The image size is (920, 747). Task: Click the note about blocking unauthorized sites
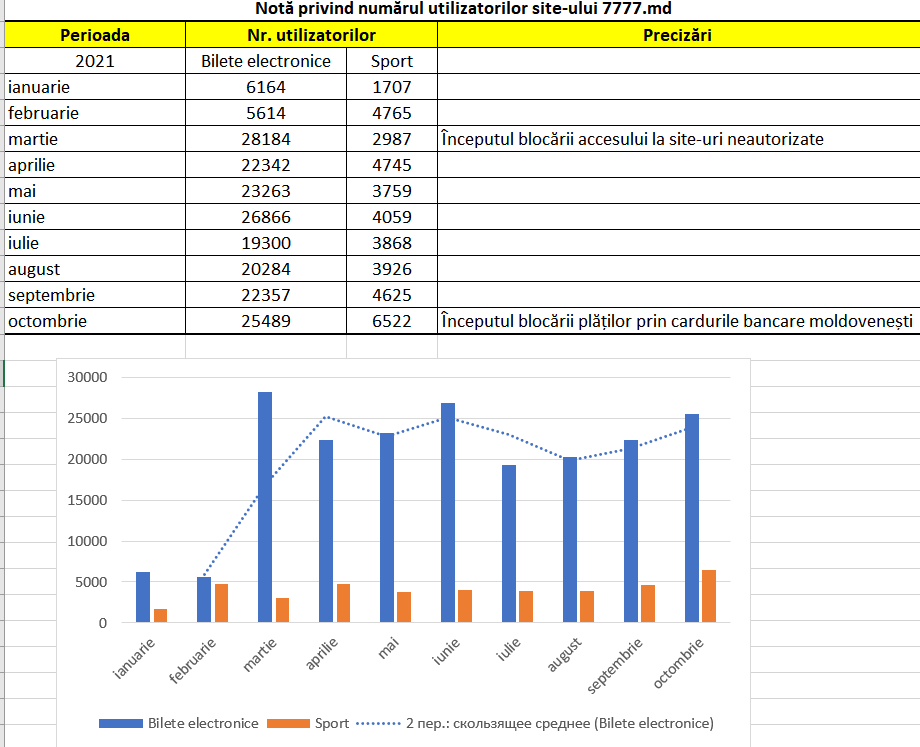tap(631, 139)
